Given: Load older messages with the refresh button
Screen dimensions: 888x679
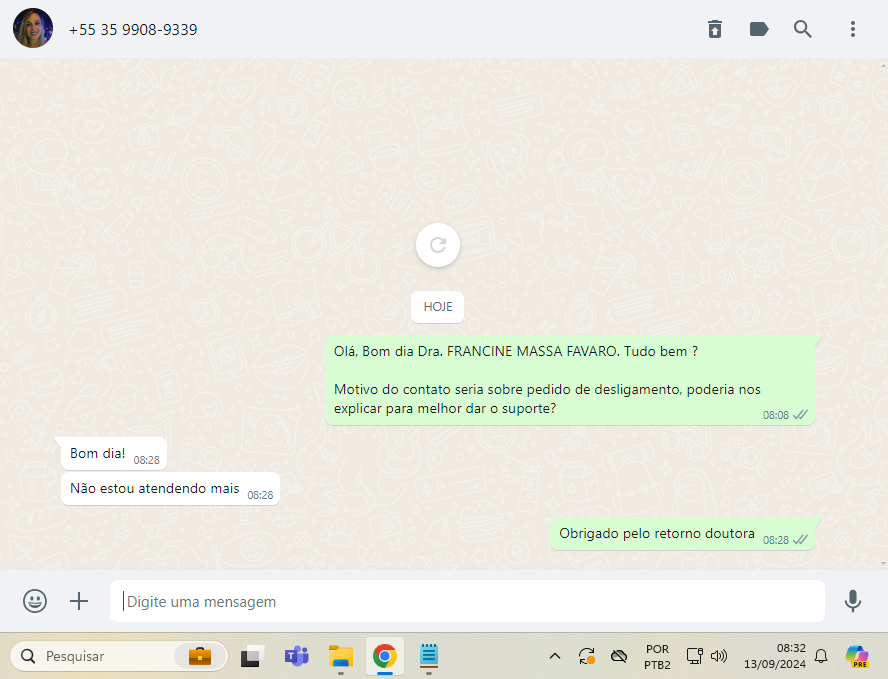Looking at the screenshot, I should point(437,245).
